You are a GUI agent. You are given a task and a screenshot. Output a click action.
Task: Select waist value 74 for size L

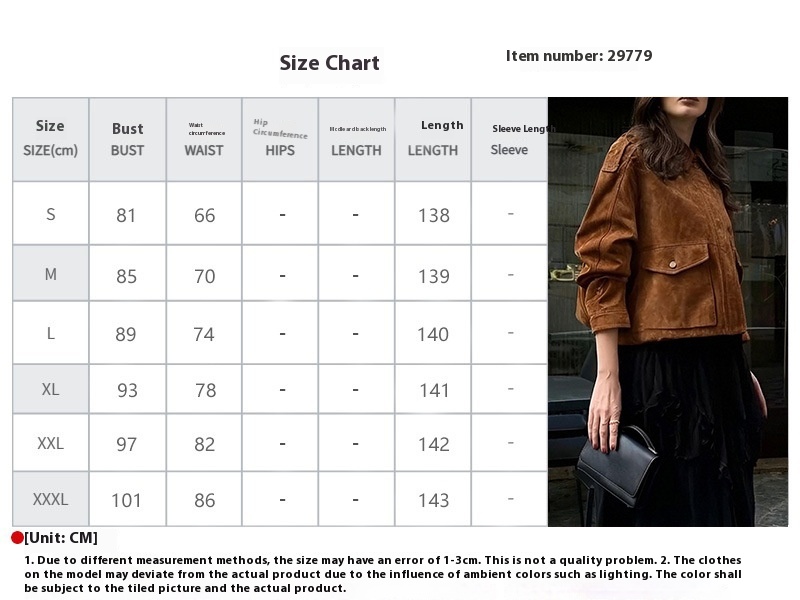click(x=204, y=334)
